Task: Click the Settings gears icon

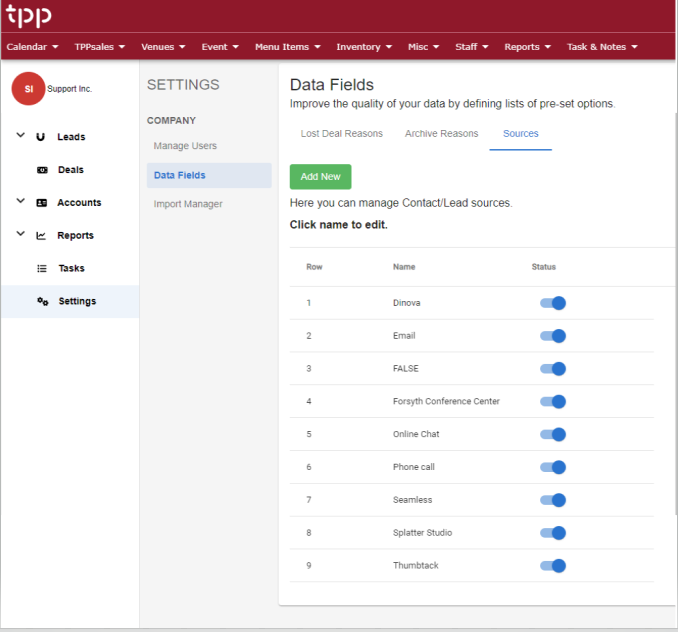Action: click(42, 301)
